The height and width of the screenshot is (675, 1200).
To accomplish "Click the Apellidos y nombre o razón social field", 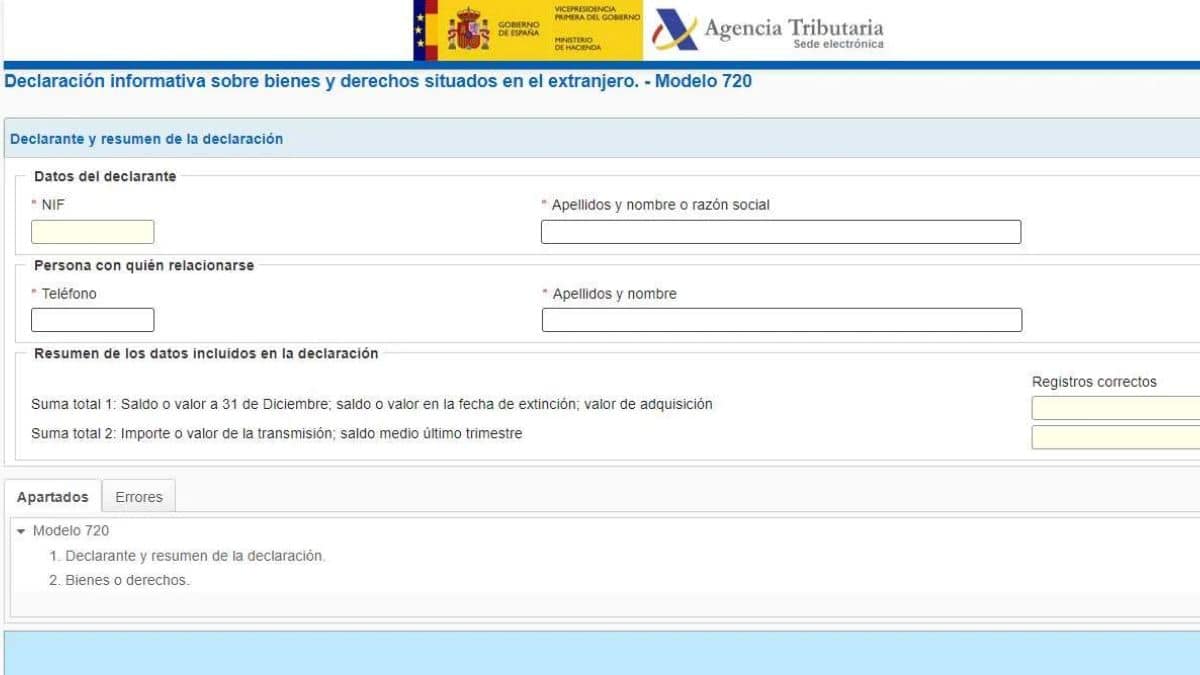I will [780, 231].
